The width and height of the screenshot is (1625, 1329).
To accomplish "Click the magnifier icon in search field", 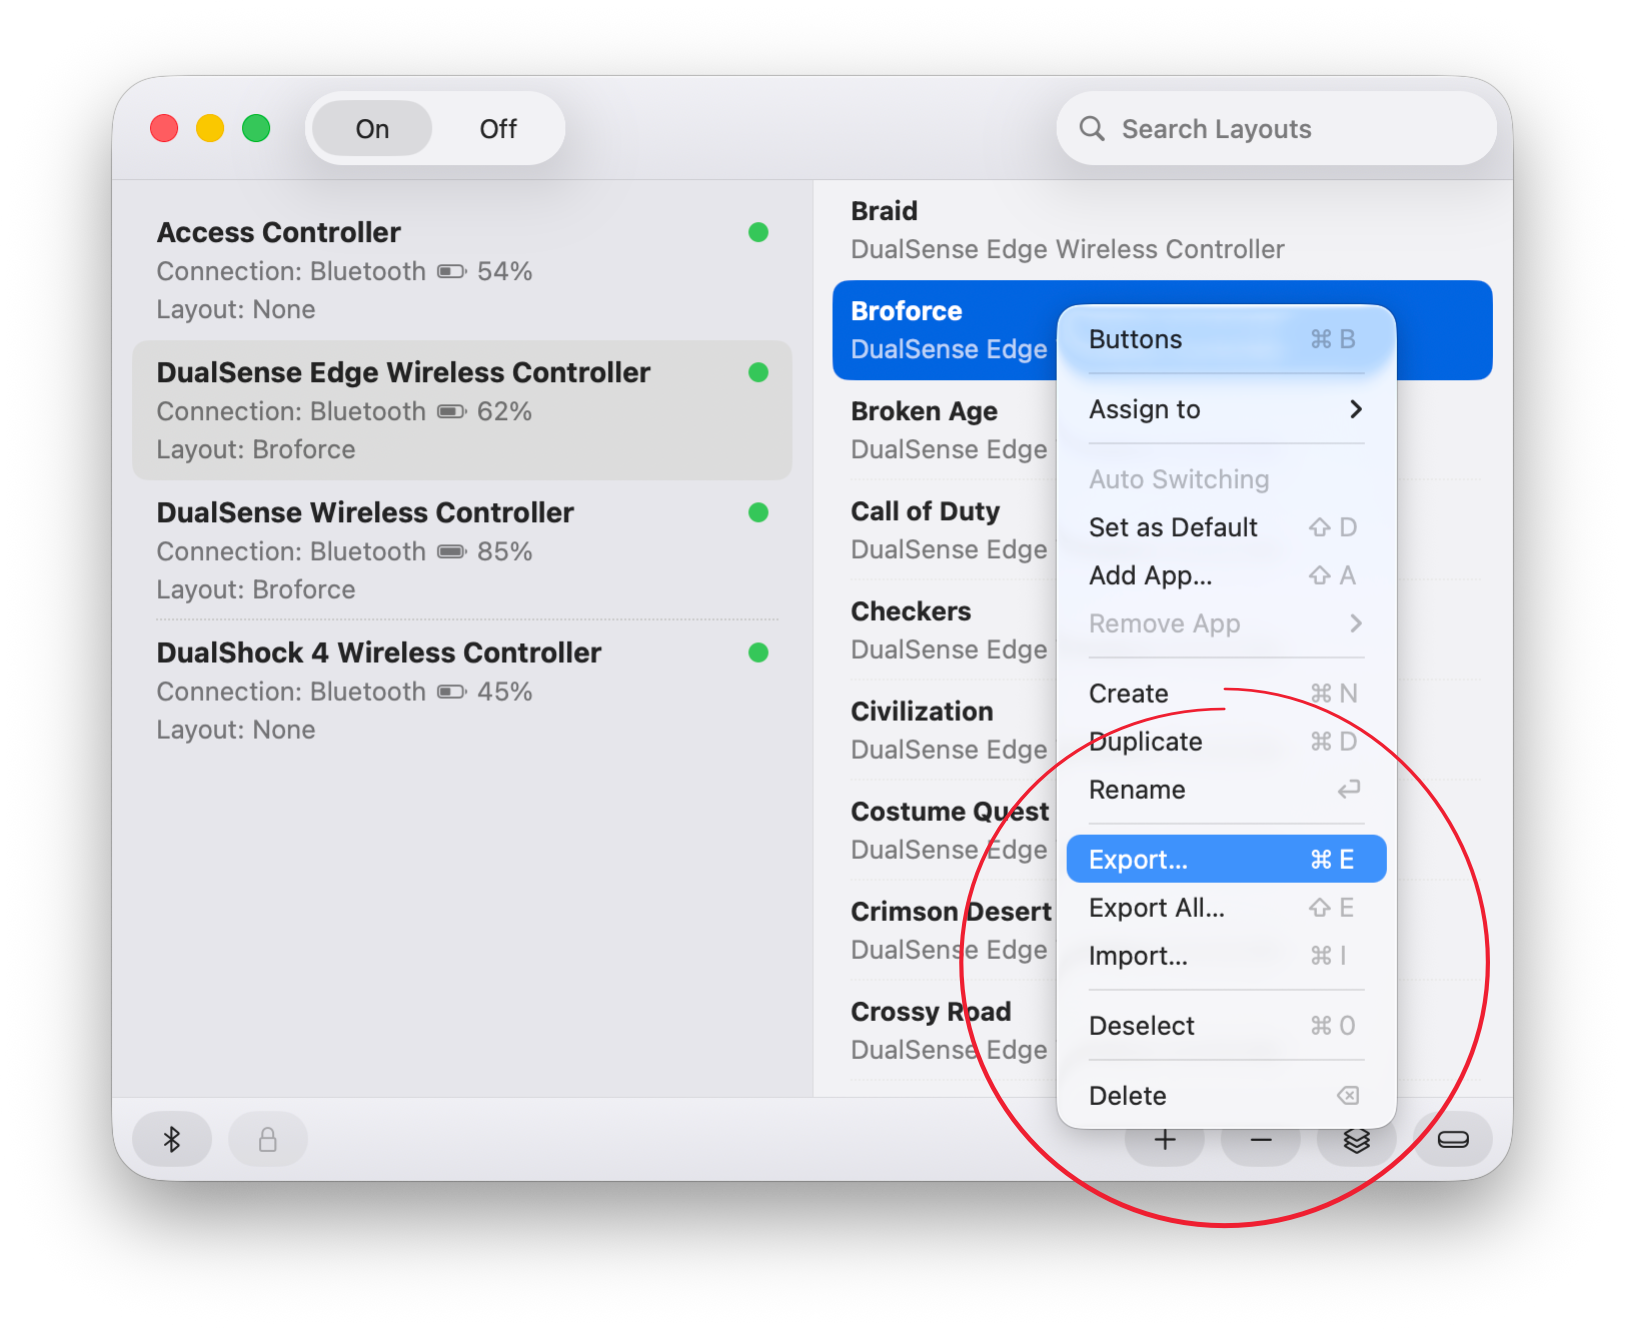I will (x=1092, y=129).
